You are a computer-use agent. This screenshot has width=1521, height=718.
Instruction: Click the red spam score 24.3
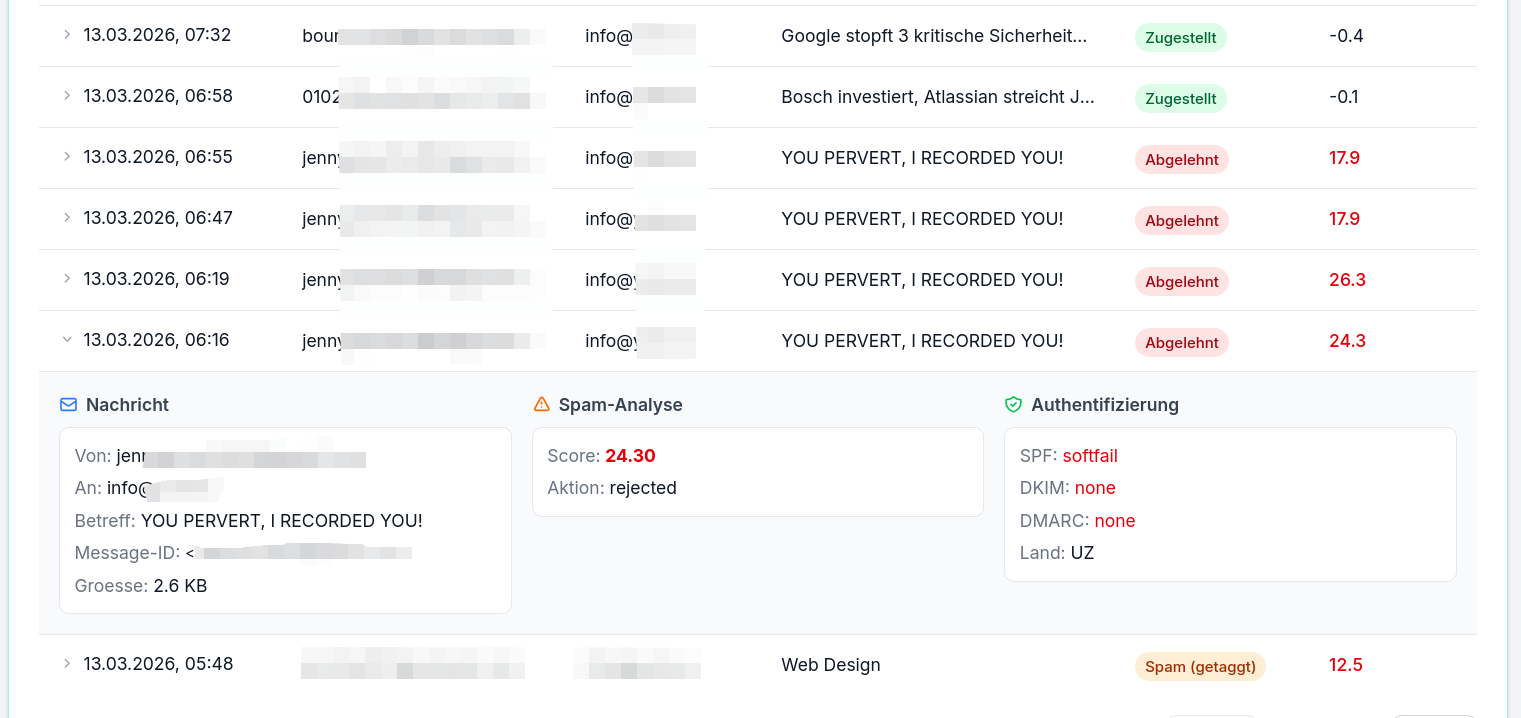click(1347, 340)
